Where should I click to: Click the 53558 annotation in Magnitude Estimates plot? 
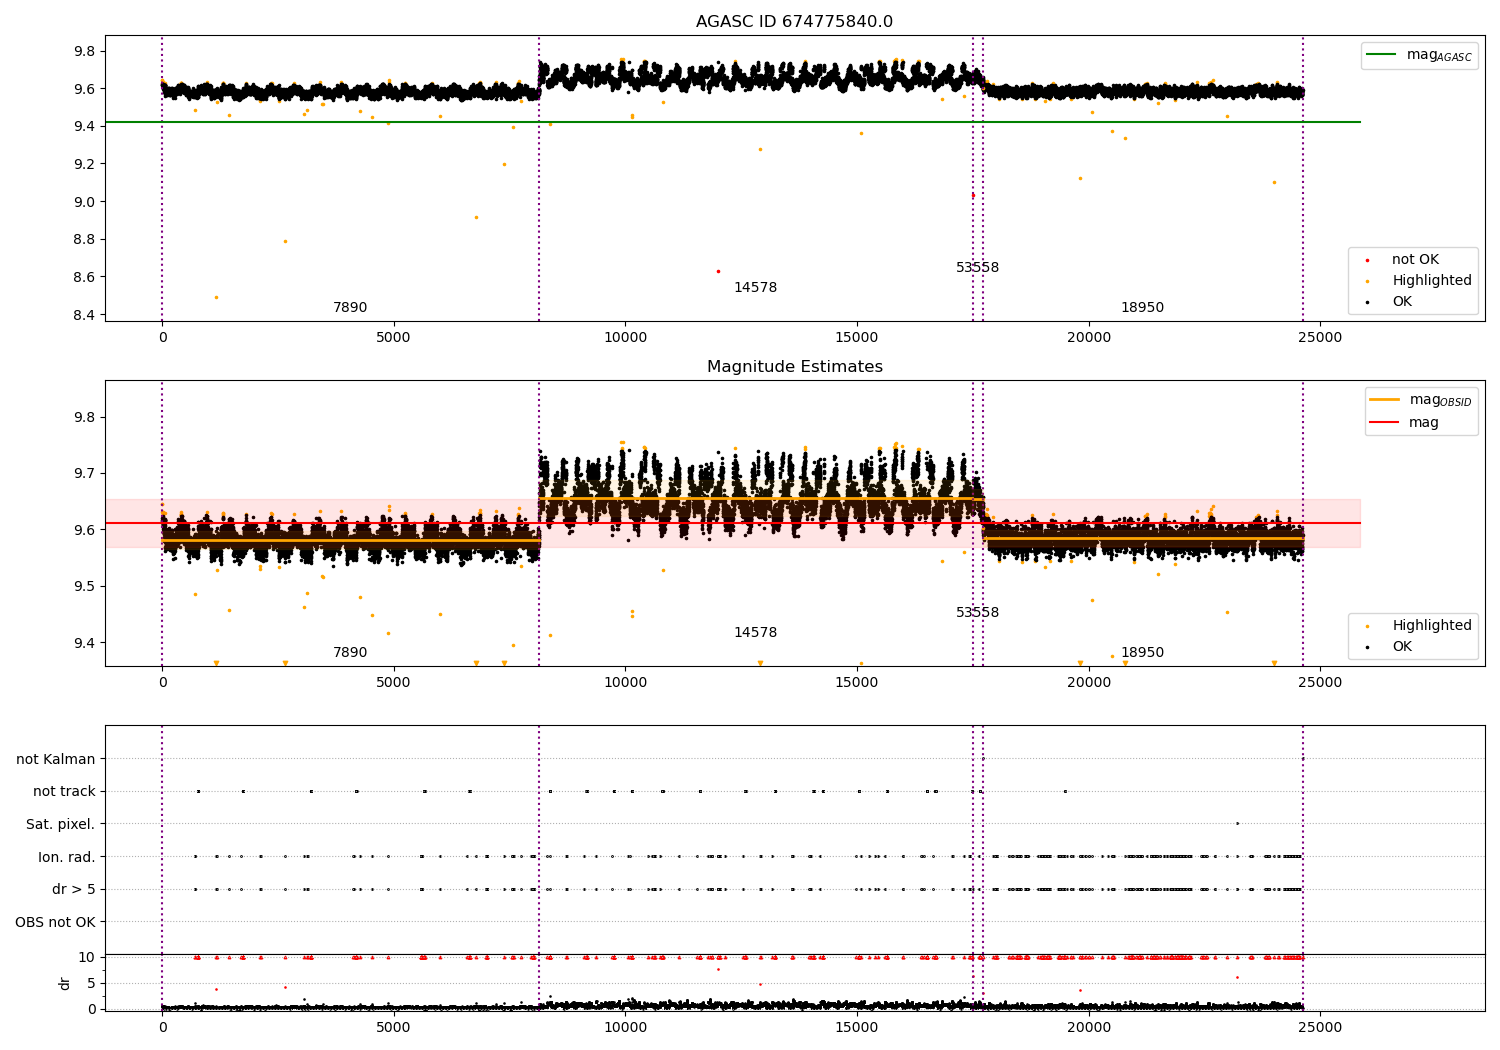[x=977, y=613]
